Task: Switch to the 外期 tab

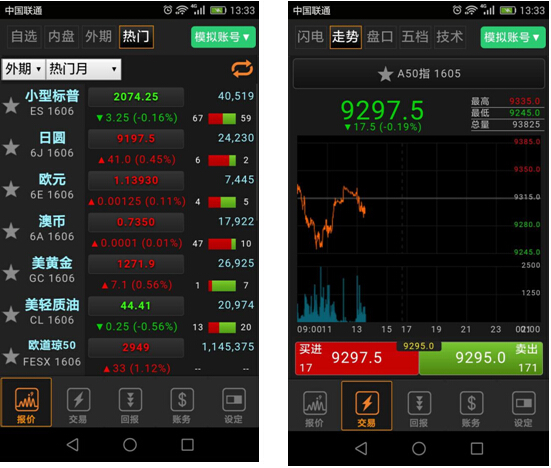Action: 99,37
